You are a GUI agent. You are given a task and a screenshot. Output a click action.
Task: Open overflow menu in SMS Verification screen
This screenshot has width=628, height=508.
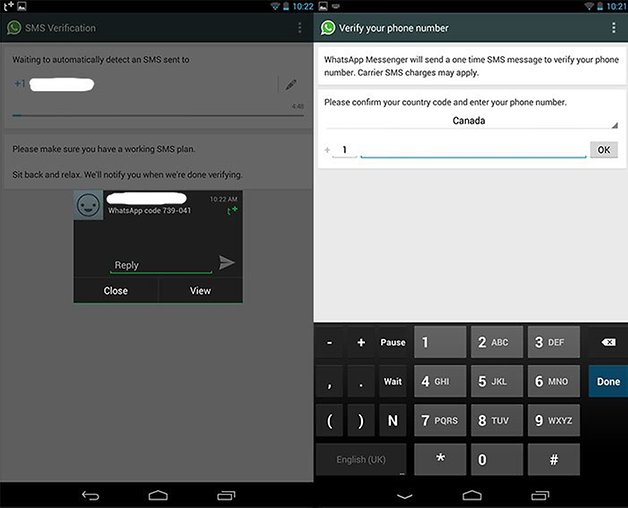(300, 28)
